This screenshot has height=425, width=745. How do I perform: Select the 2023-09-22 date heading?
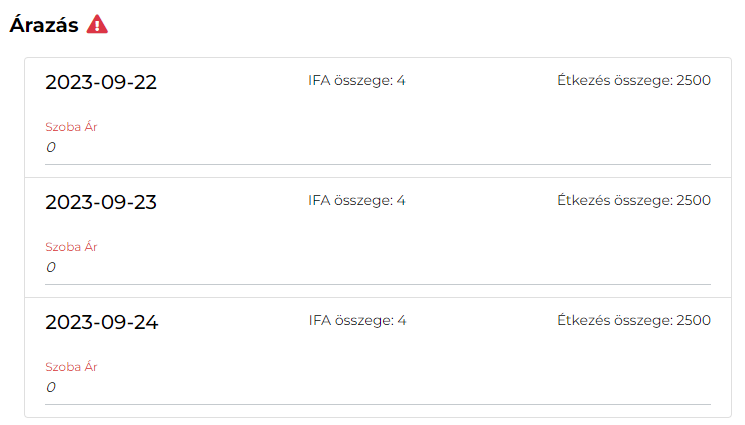click(x=101, y=83)
